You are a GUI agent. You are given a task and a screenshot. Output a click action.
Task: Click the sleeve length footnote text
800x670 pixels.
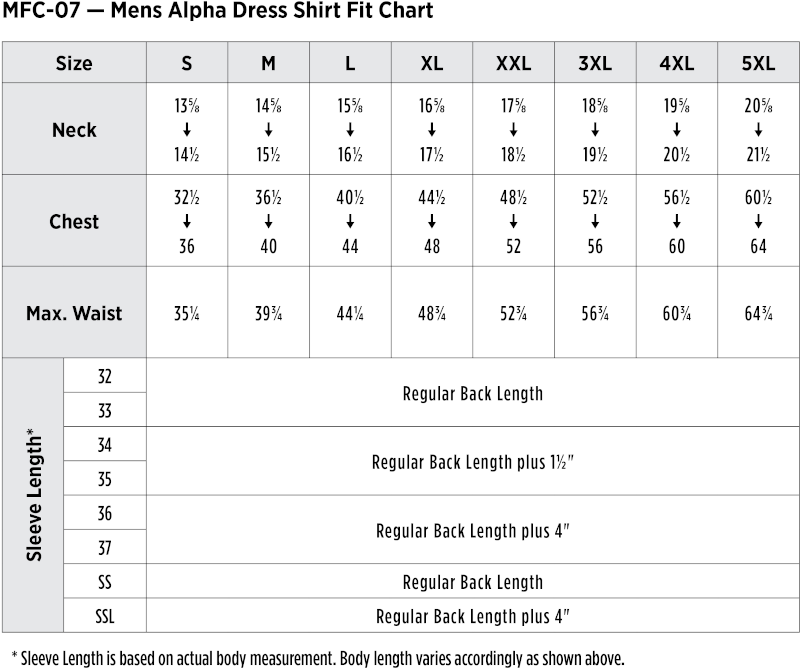tap(318, 658)
